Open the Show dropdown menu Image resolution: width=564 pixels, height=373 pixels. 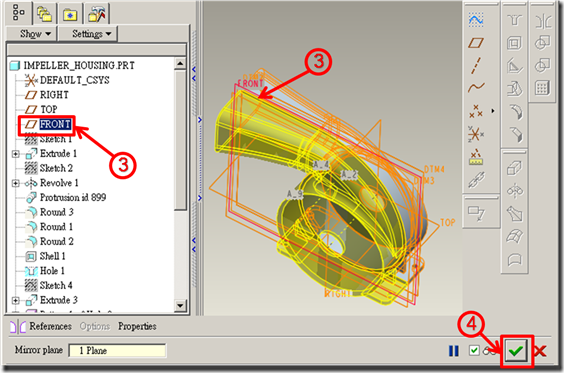coord(32,34)
